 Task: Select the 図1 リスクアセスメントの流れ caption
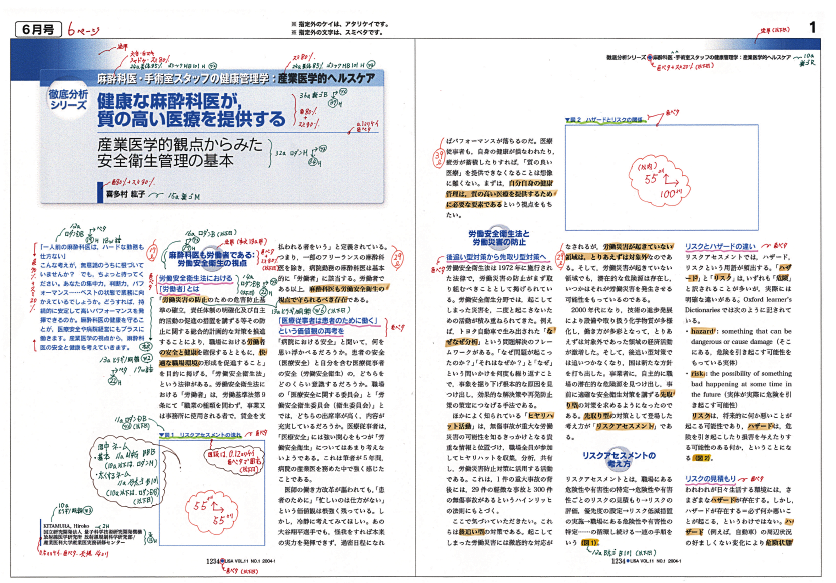214,464
